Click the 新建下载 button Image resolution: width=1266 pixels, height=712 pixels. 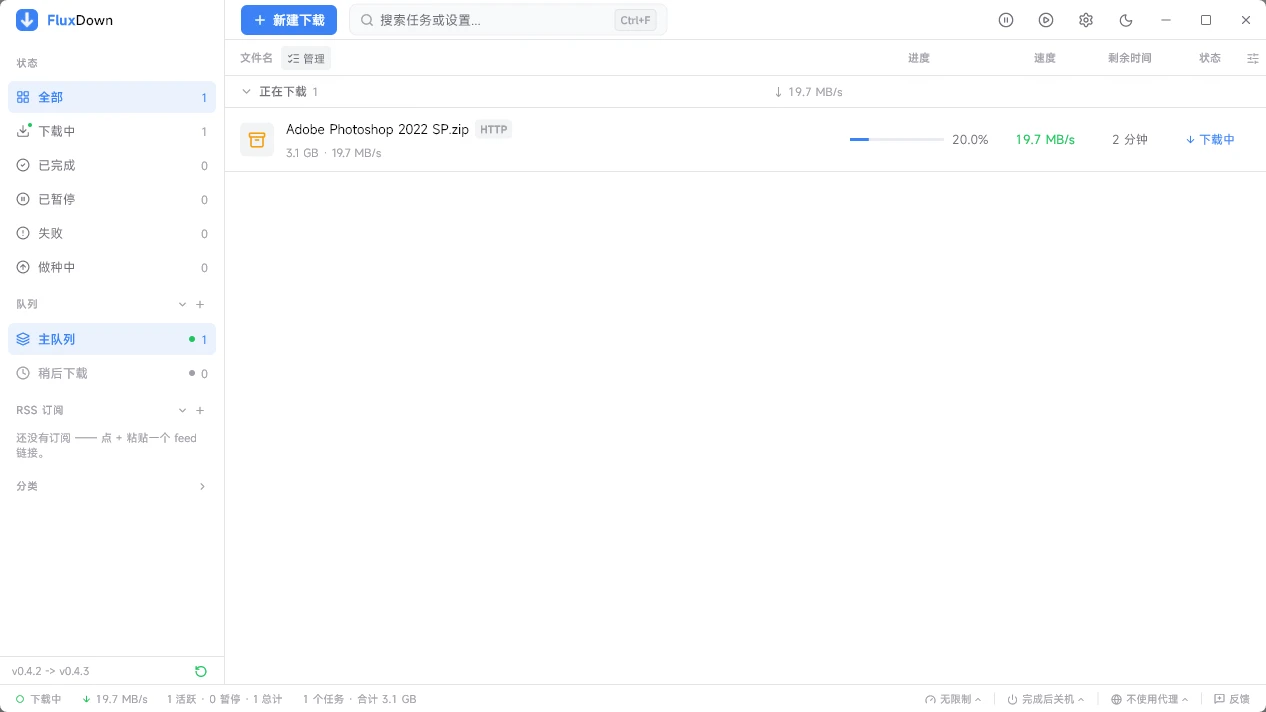click(289, 20)
